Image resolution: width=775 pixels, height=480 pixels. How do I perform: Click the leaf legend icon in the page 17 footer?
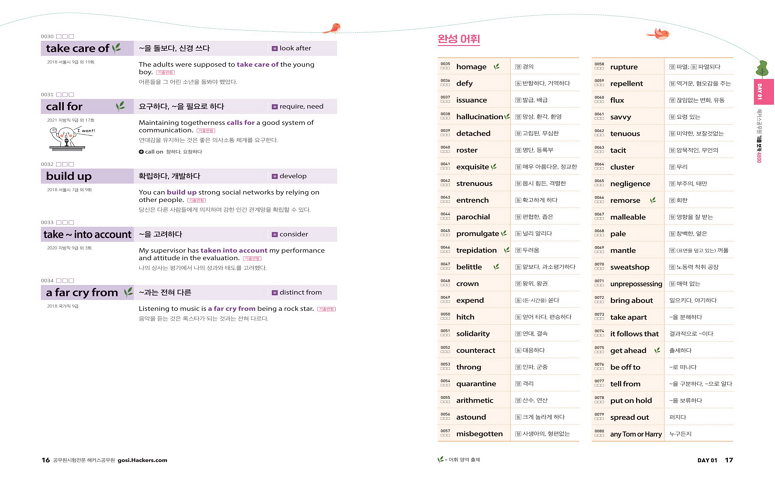[440, 459]
